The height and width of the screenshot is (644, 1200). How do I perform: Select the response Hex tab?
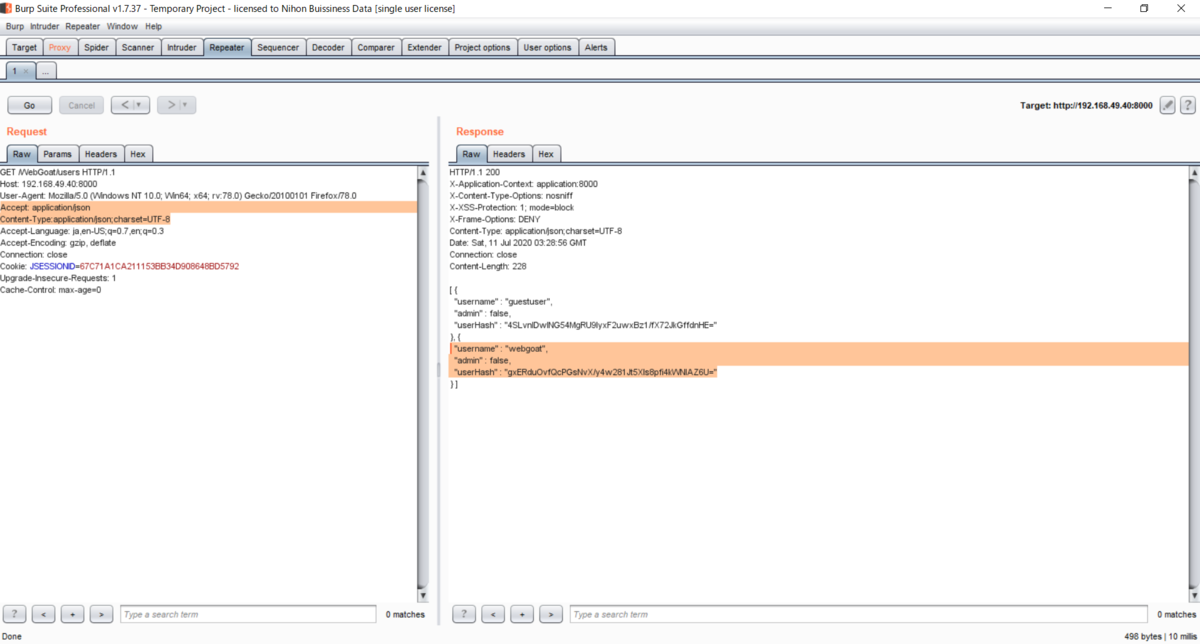tap(546, 154)
